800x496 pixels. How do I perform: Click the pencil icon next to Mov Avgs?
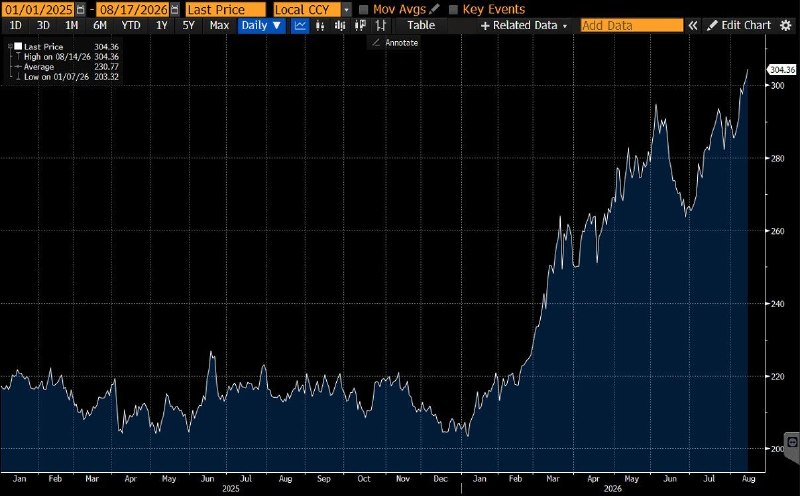tap(434, 9)
